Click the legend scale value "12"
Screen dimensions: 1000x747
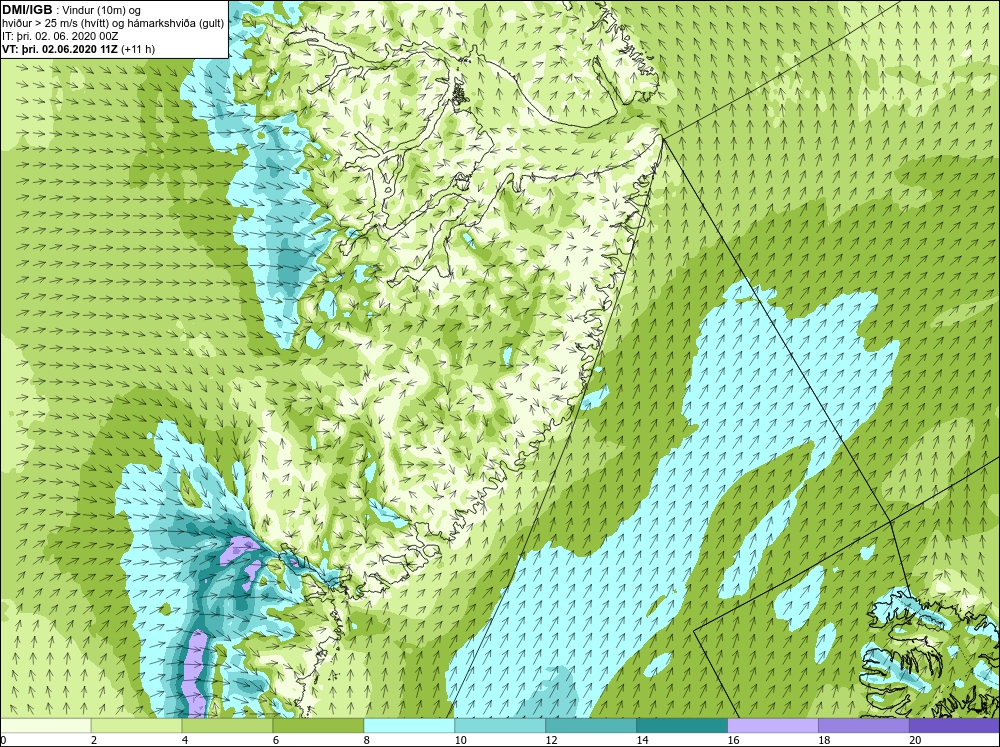click(552, 740)
